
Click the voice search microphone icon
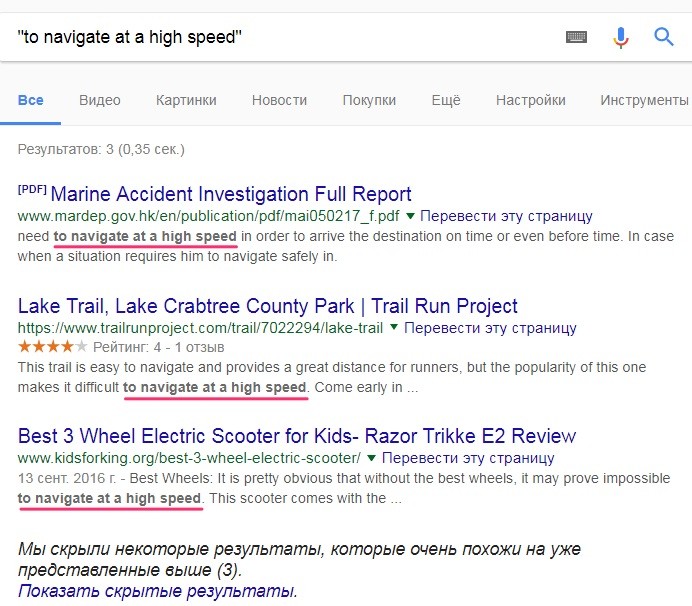pos(621,37)
